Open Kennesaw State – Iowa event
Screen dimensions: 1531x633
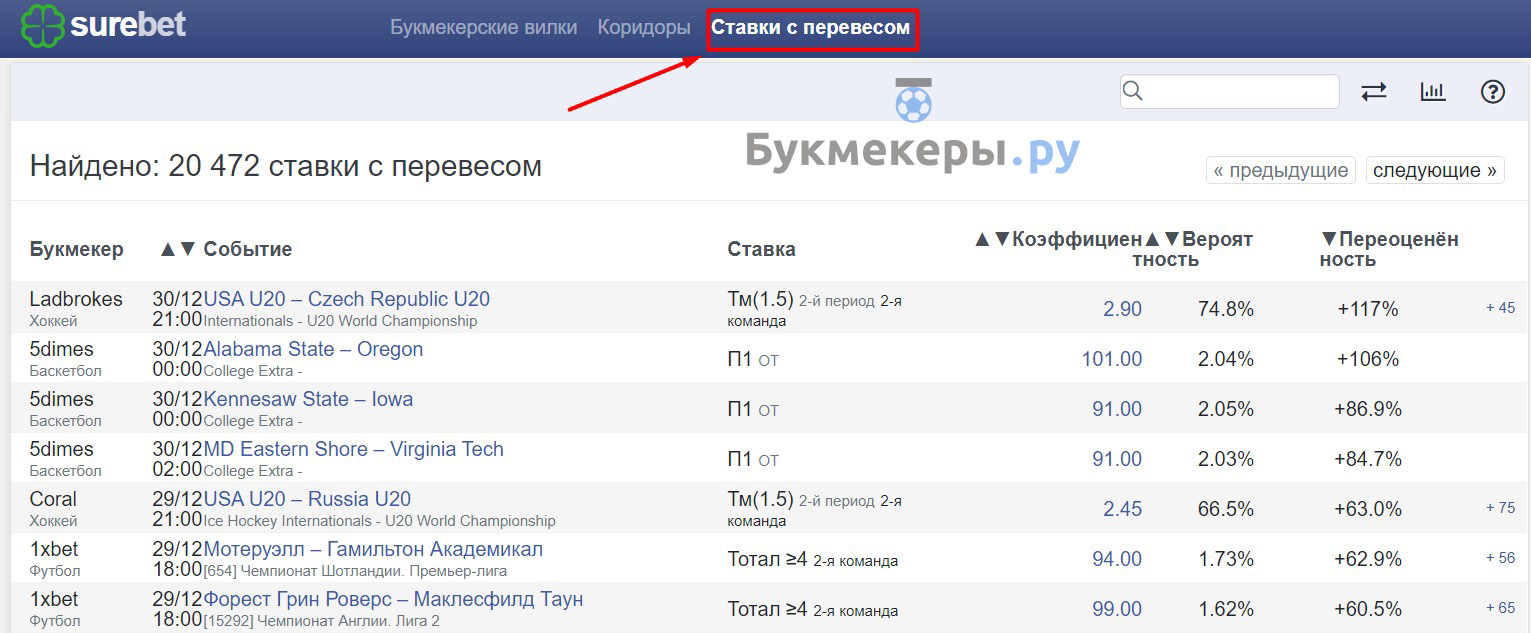coord(308,399)
